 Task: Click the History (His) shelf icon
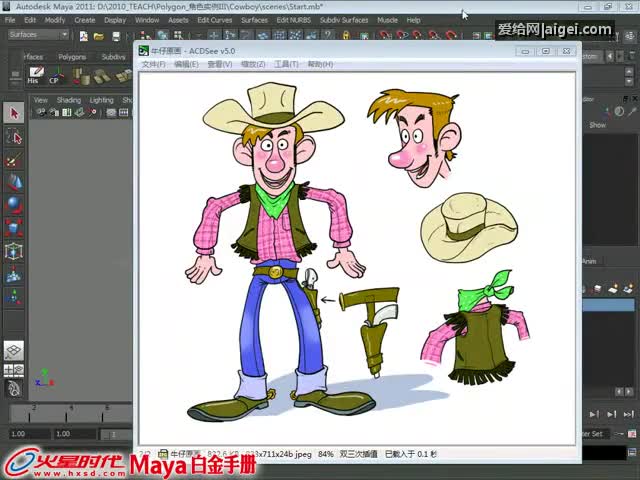(36, 76)
